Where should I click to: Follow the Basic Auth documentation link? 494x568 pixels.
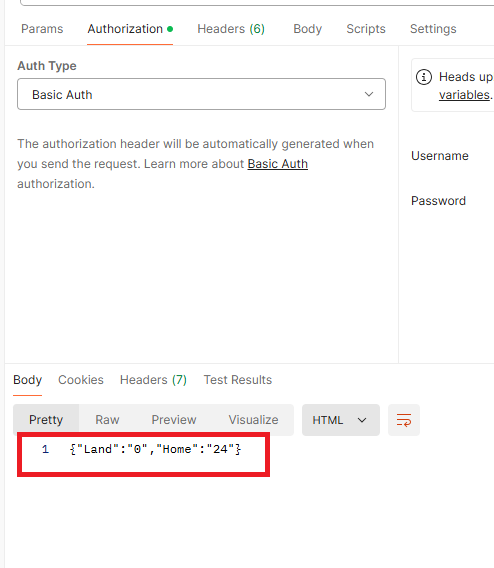point(278,164)
